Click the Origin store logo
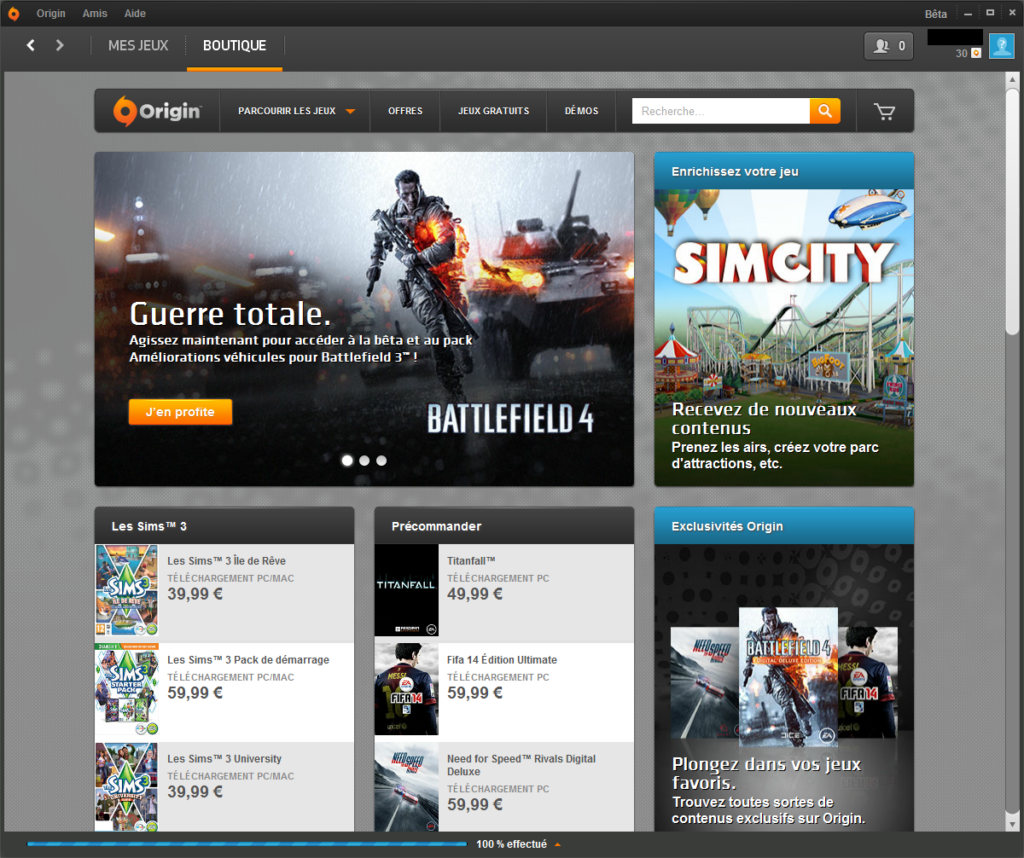This screenshot has width=1024, height=858. (x=157, y=111)
